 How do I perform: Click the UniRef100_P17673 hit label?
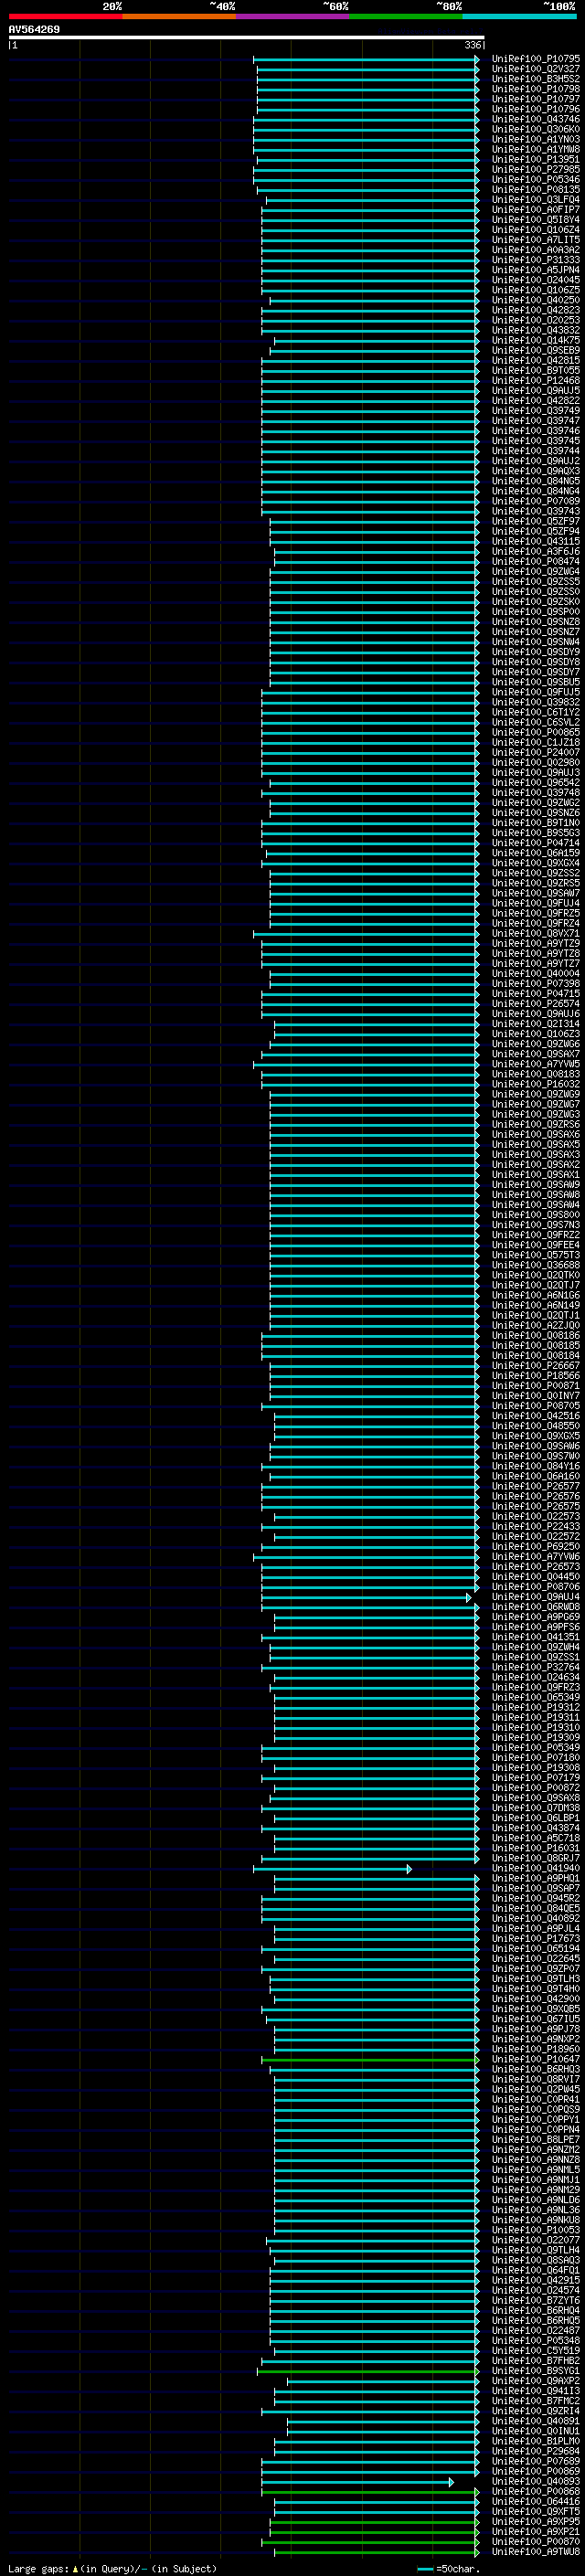click(535, 1938)
